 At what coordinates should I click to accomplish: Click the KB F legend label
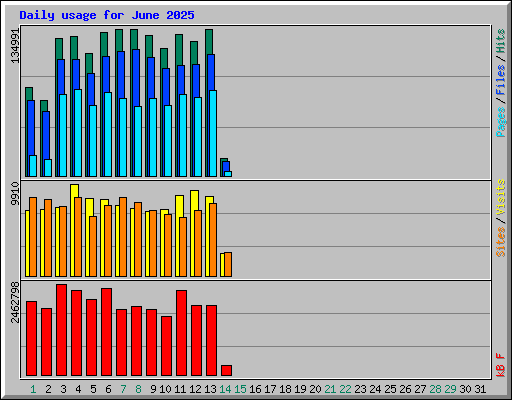(x=500, y=365)
